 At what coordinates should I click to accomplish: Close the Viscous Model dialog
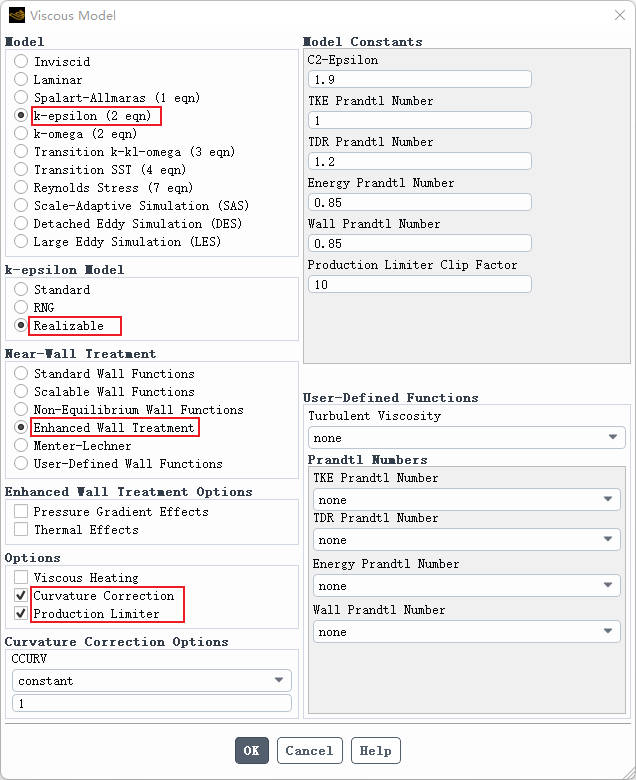(617, 15)
